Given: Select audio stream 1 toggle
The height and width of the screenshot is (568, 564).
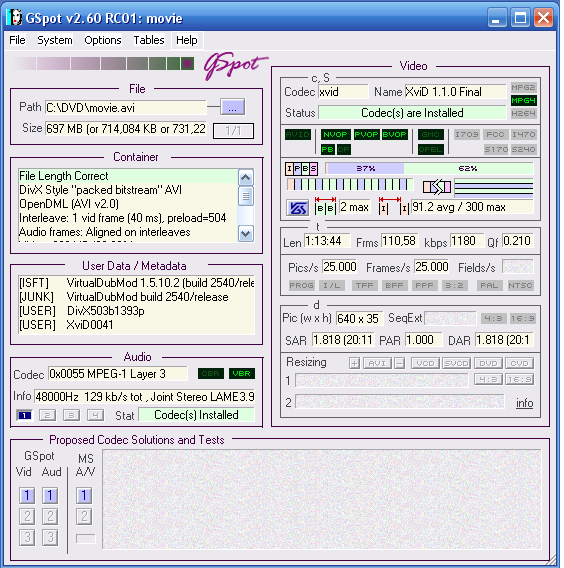Looking at the screenshot, I should [25, 415].
